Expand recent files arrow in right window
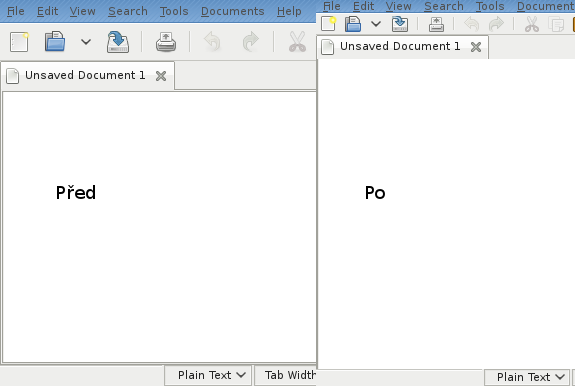 tap(376, 24)
